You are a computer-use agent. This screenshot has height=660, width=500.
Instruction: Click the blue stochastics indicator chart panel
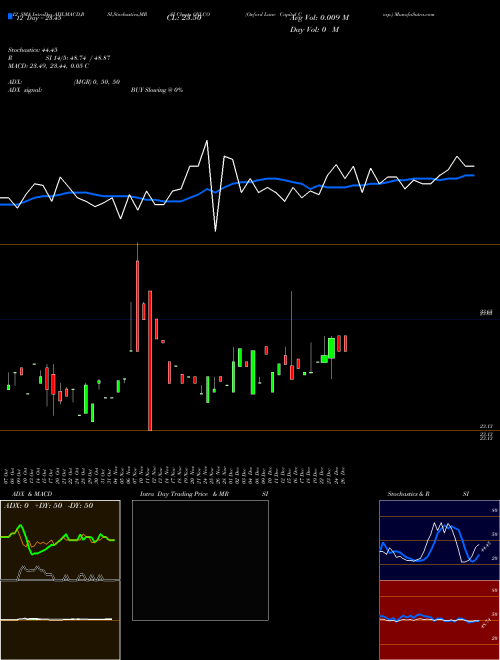[x=439, y=540]
